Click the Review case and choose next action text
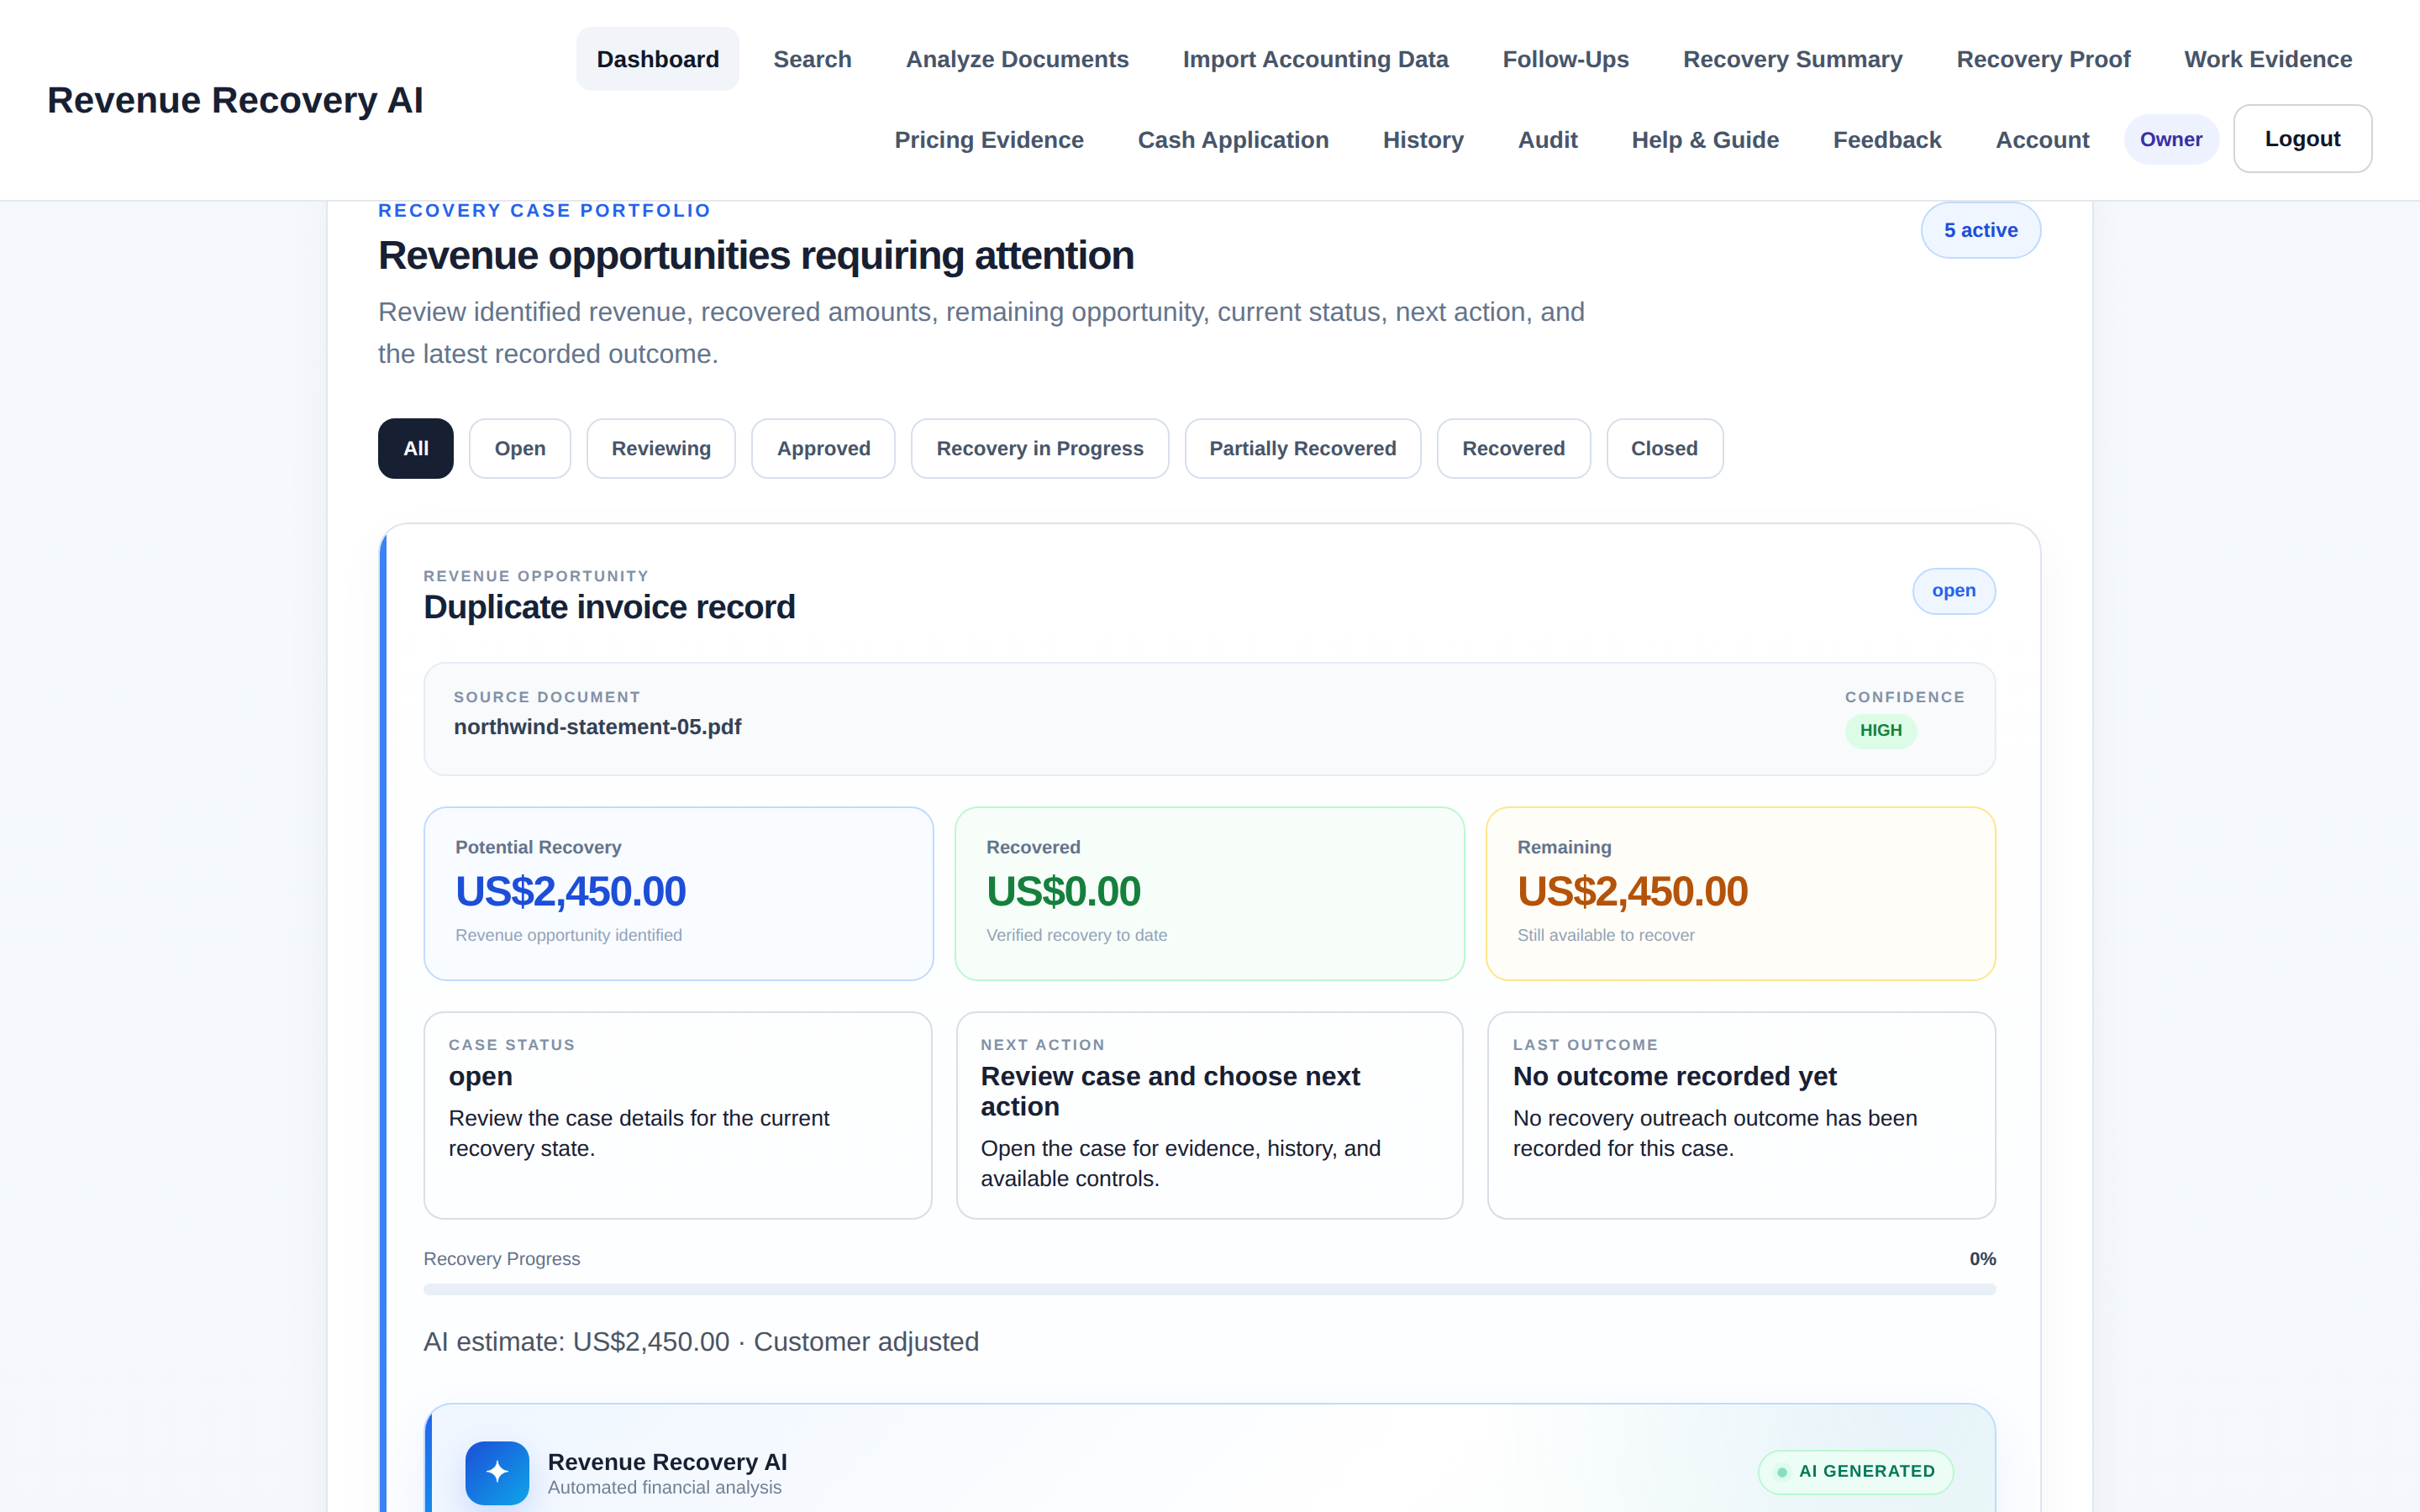The height and width of the screenshot is (1512, 2420). click(1170, 1091)
